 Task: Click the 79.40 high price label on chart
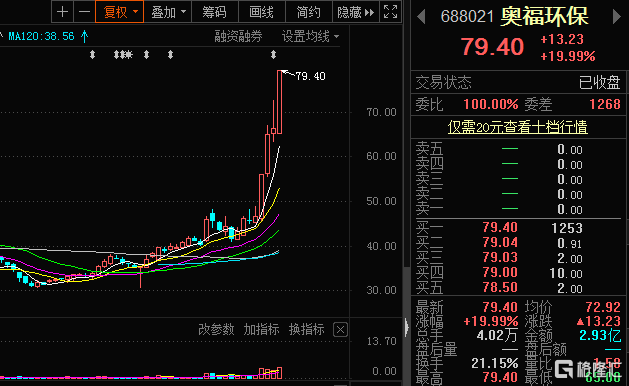[310, 76]
